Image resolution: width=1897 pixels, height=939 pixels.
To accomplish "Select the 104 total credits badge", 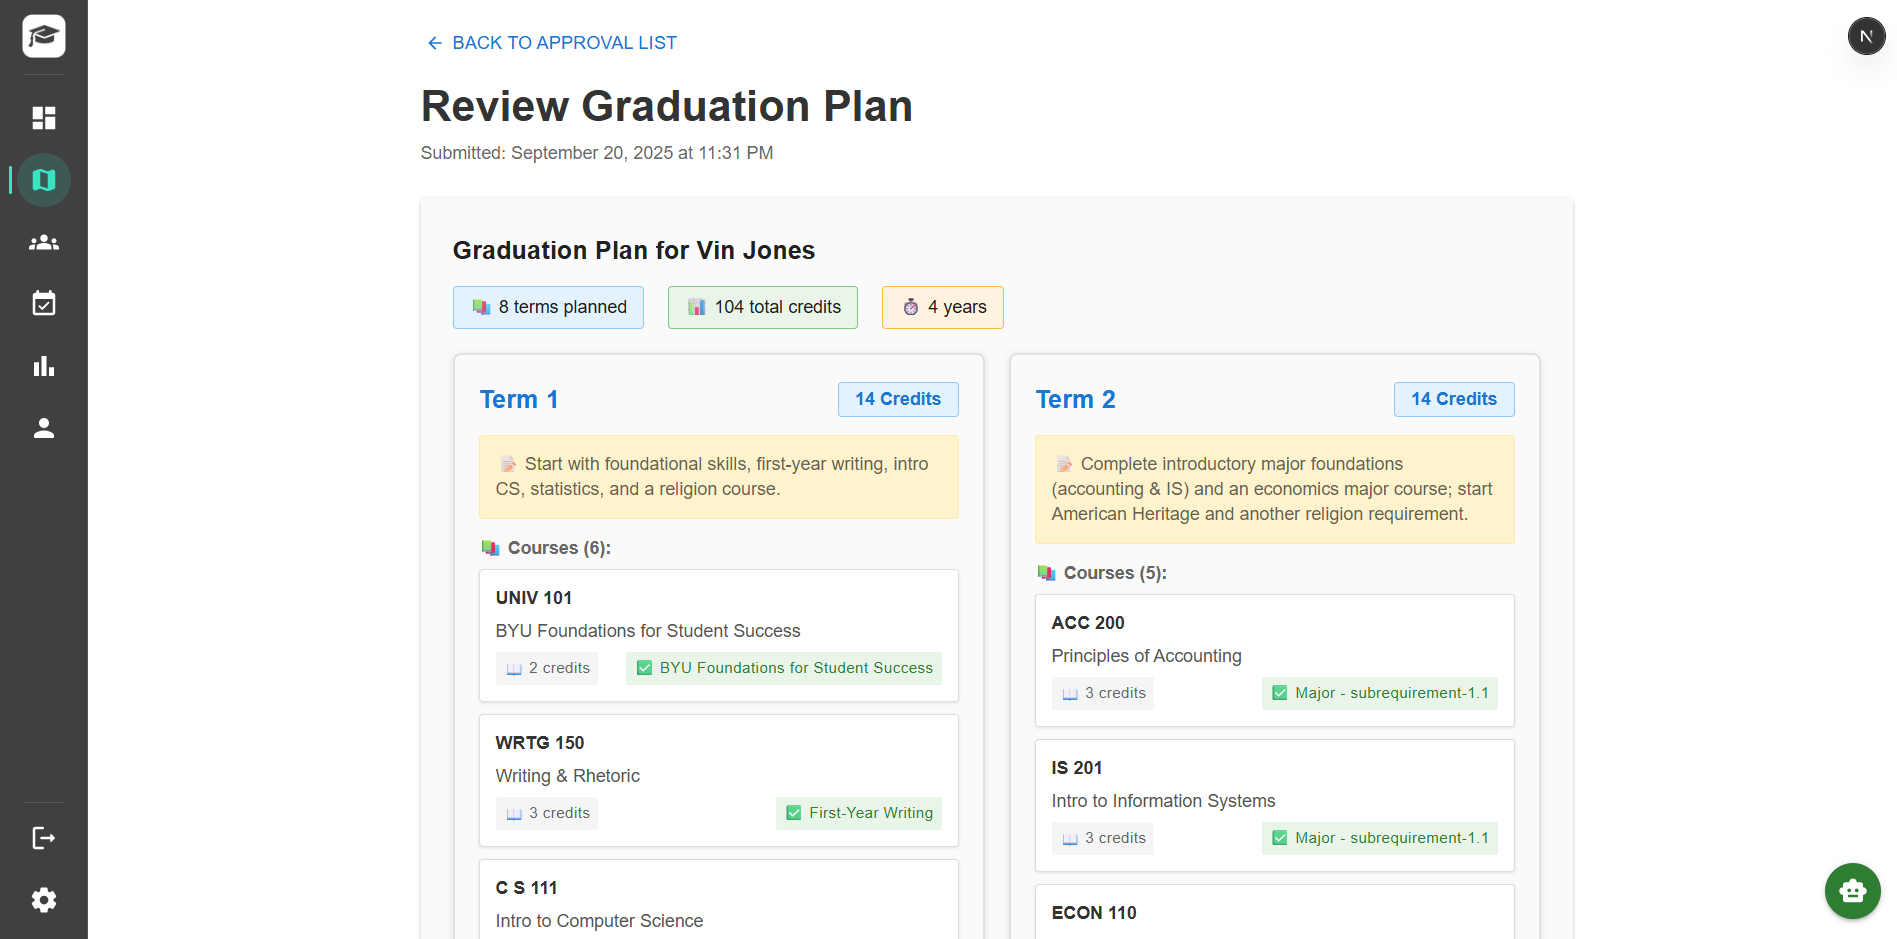I will point(762,307).
